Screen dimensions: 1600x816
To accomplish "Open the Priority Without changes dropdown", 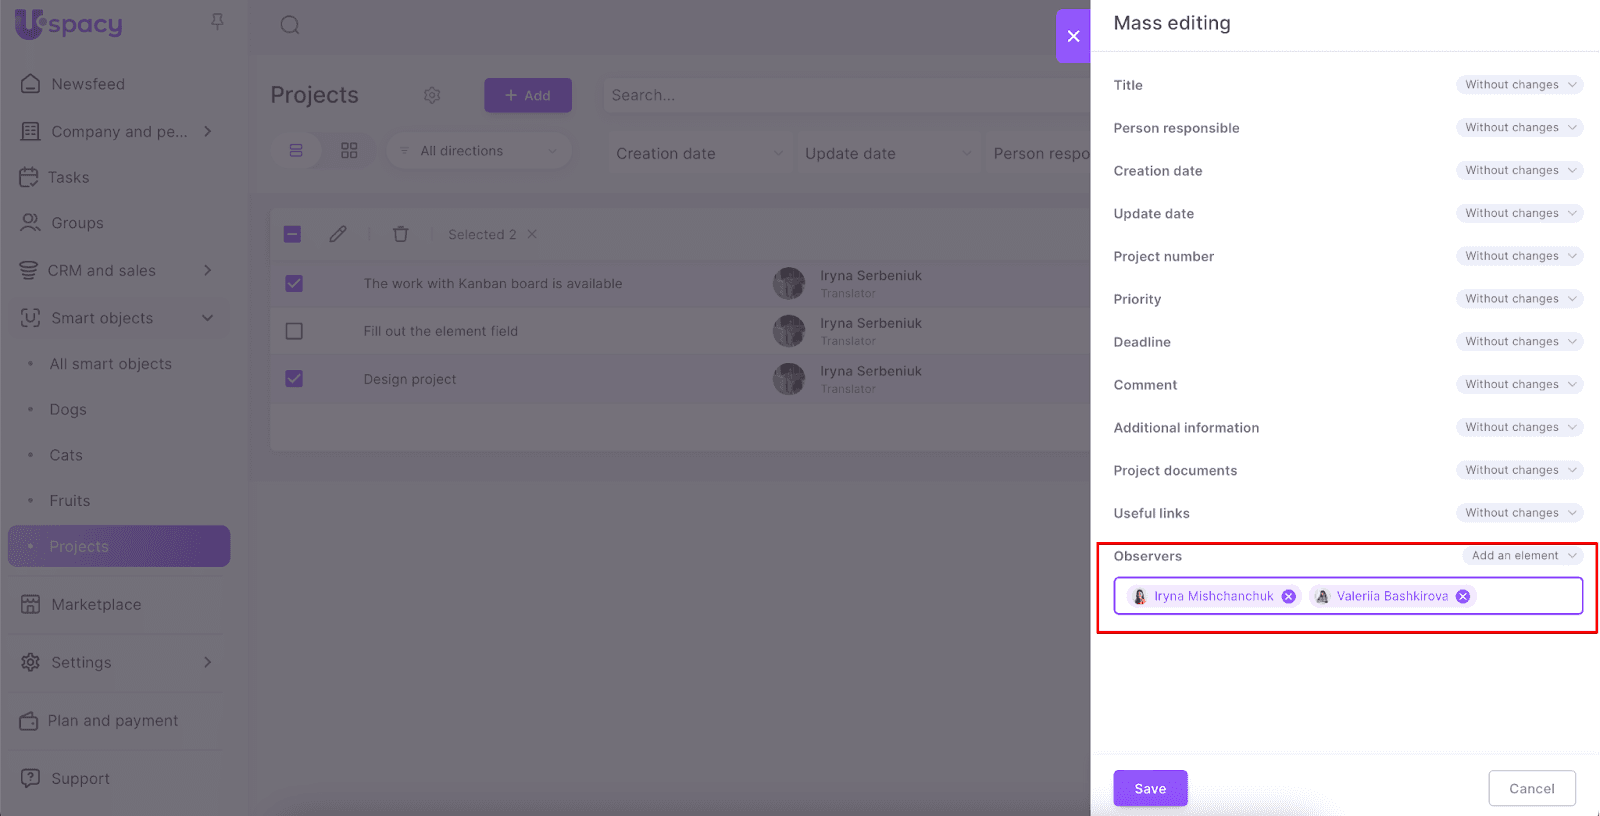I will point(1519,299).
